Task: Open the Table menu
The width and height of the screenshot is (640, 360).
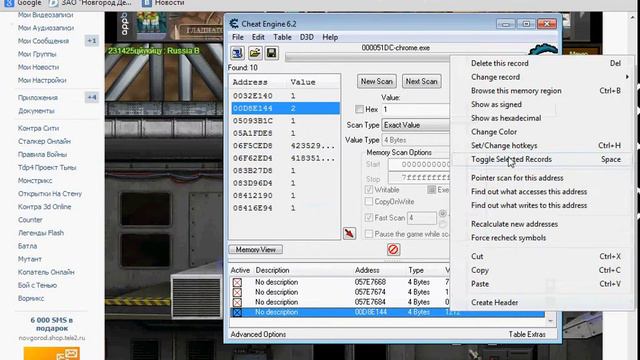Action: 282,37
